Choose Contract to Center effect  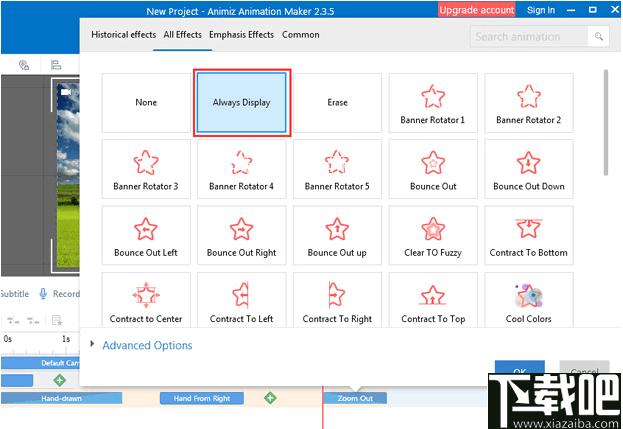(x=146, y=301)
